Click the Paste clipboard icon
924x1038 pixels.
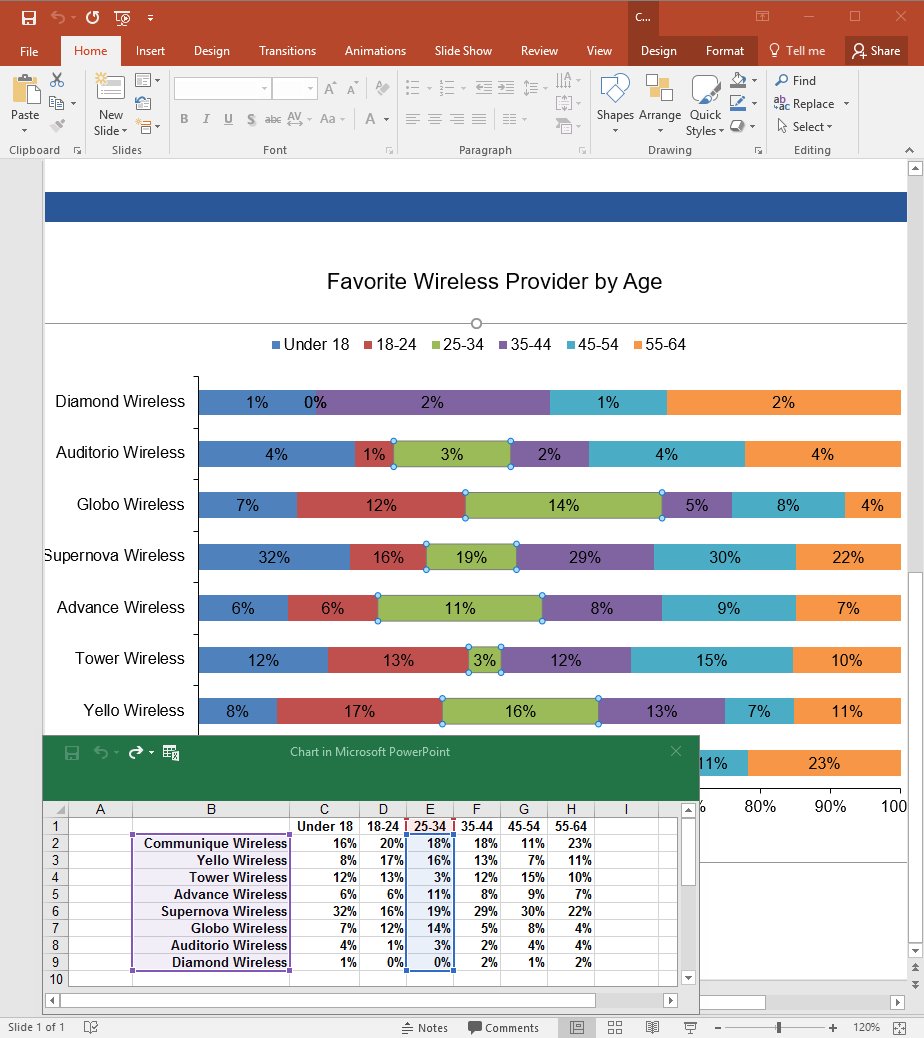(x=25, y=89)
